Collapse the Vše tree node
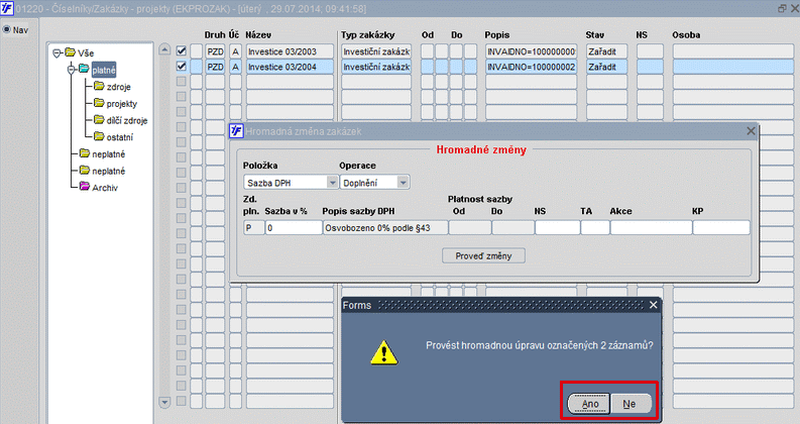Viewport: 800px width, 424px height. click(57, 53)
